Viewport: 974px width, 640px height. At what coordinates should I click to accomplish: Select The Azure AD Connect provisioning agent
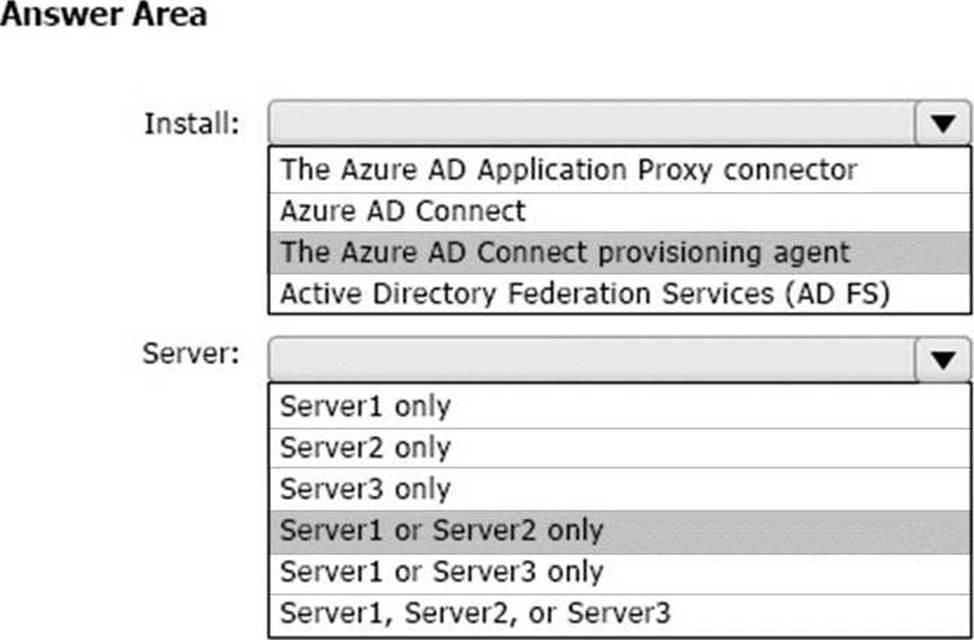pyautogui.click(x=620, y=253)
